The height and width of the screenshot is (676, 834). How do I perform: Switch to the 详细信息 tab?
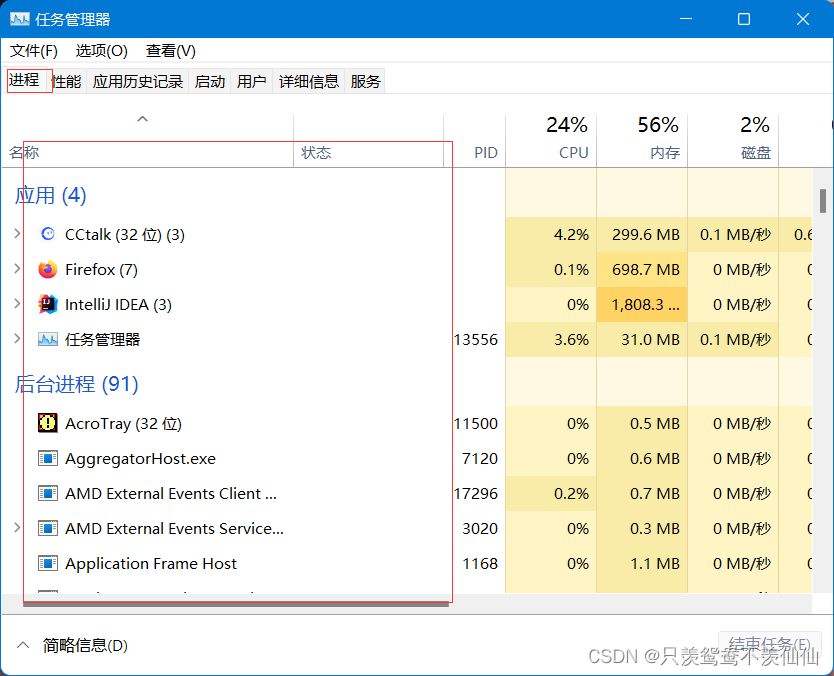(x=309, y=81)
